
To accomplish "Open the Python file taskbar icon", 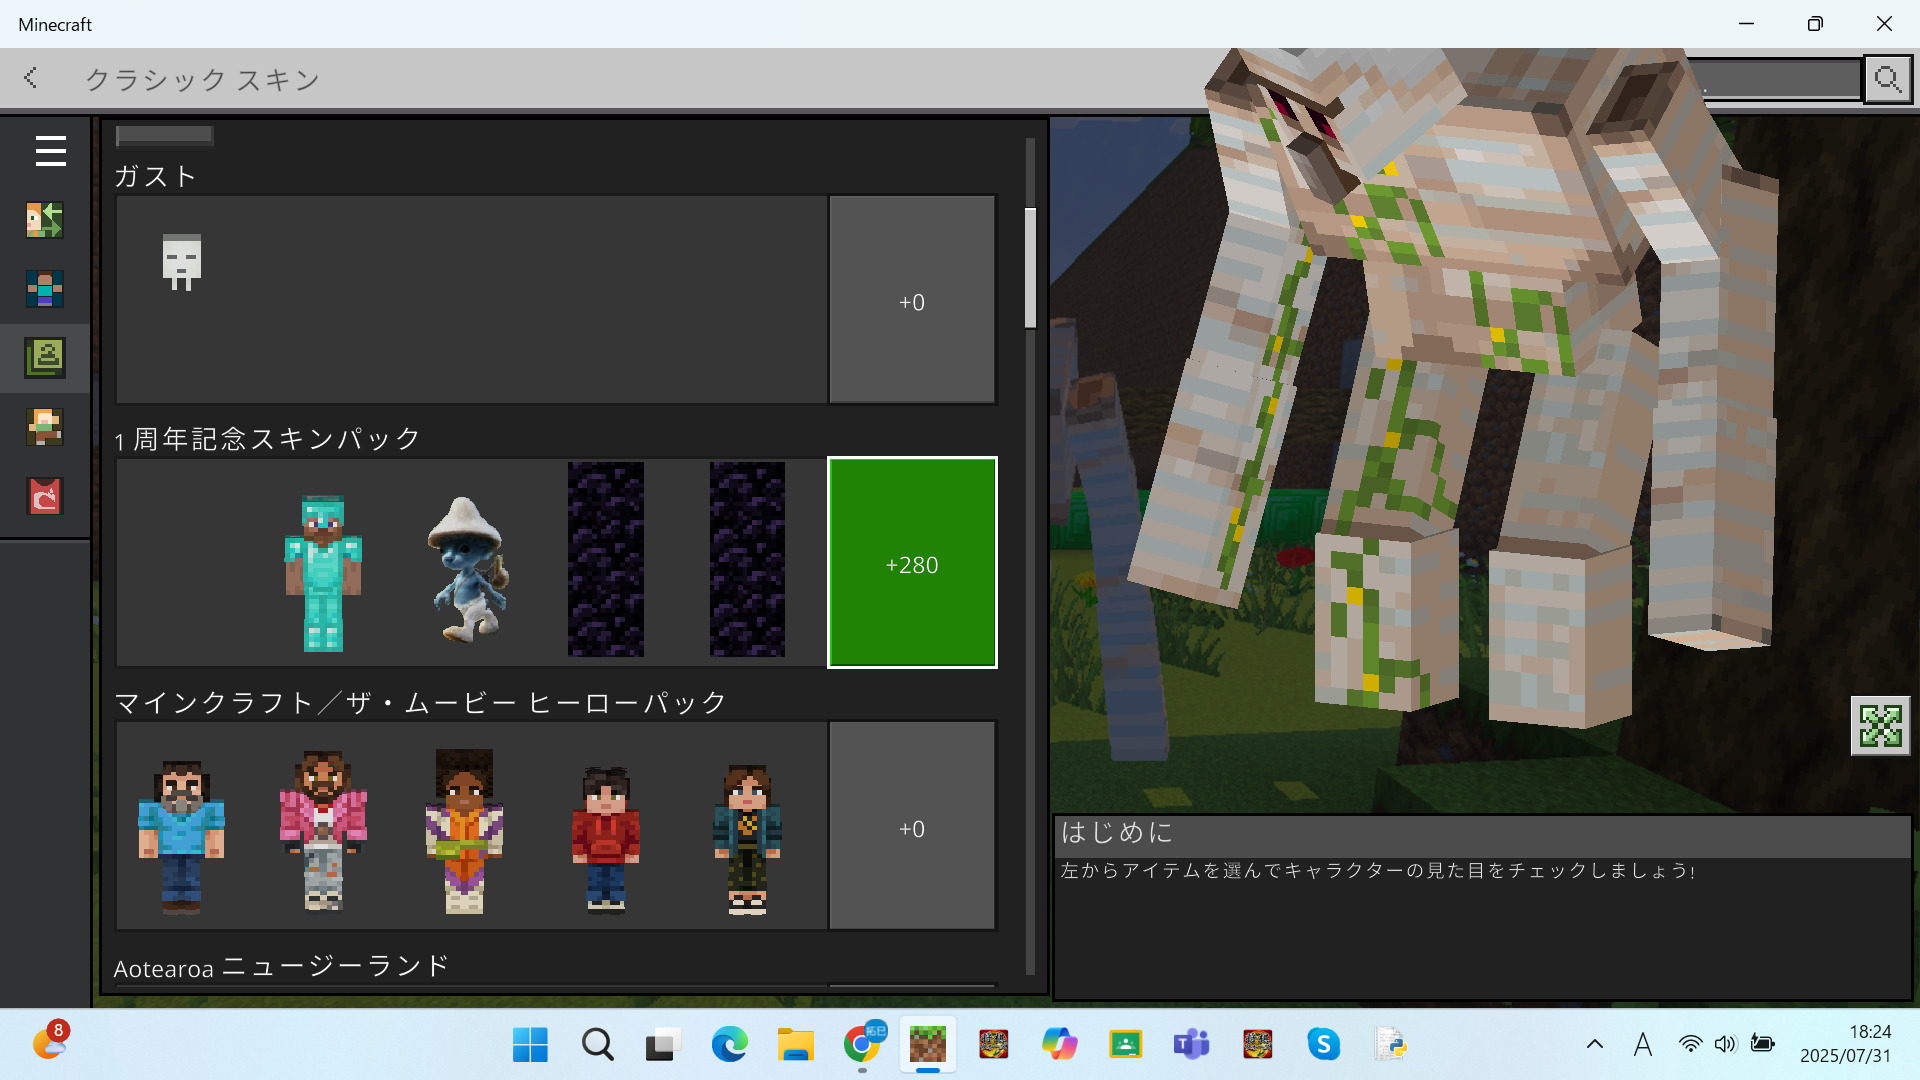I will point(1390,1045).
